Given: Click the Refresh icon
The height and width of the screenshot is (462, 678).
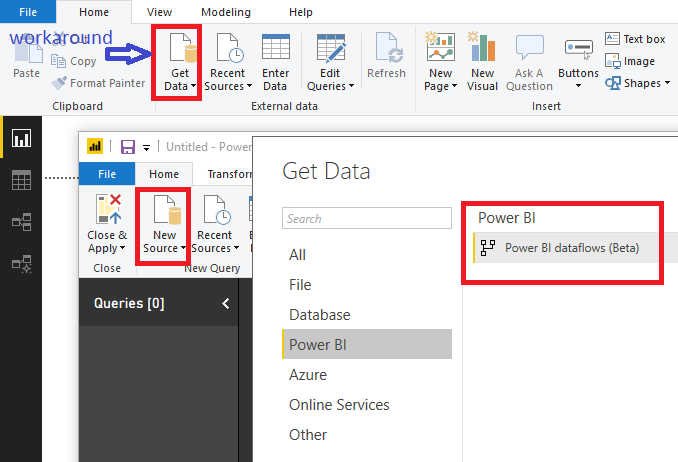Looking at the screenshot, I should pyautogui.click(x=389, y=47).
